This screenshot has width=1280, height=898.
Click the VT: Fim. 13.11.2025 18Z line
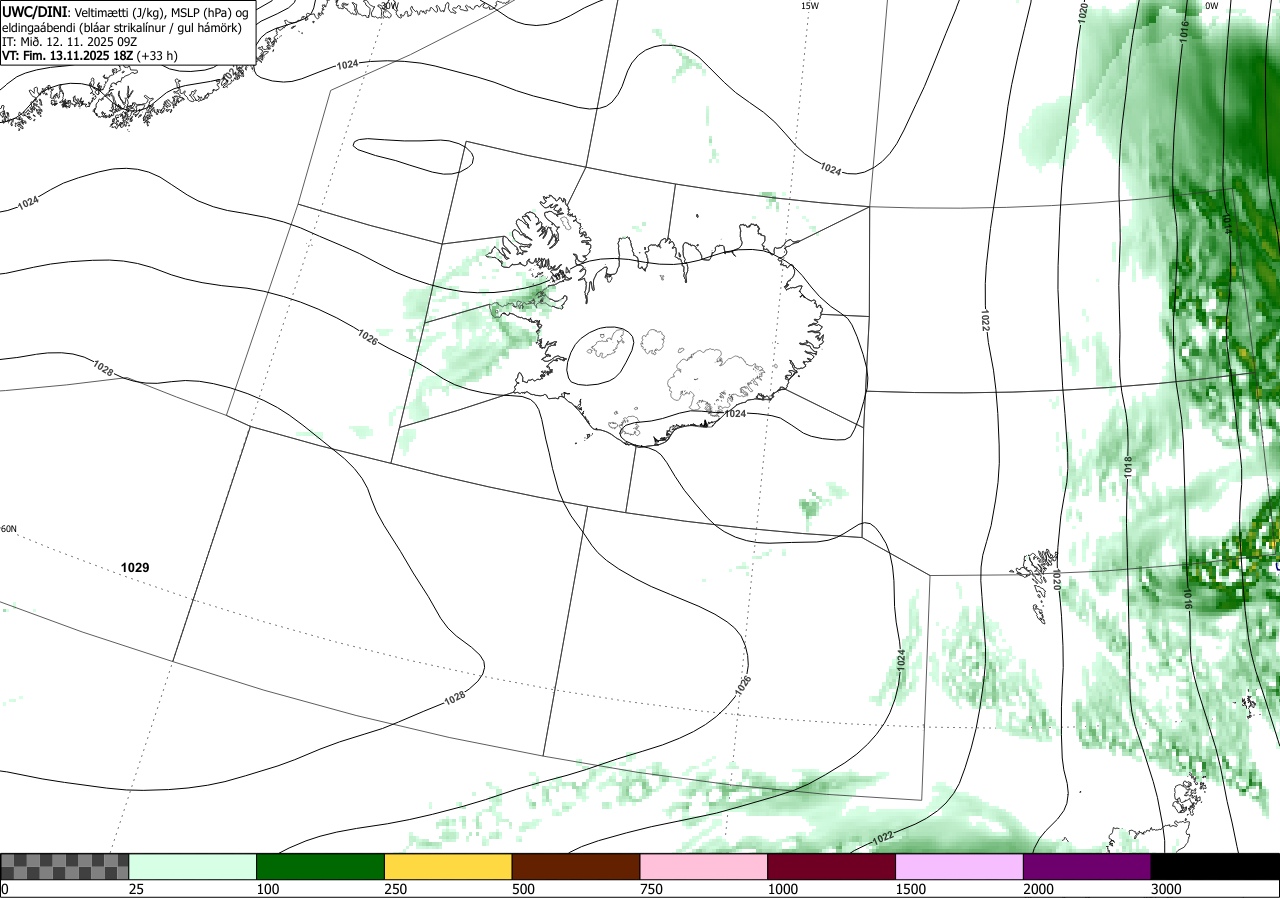coord(90,56)
